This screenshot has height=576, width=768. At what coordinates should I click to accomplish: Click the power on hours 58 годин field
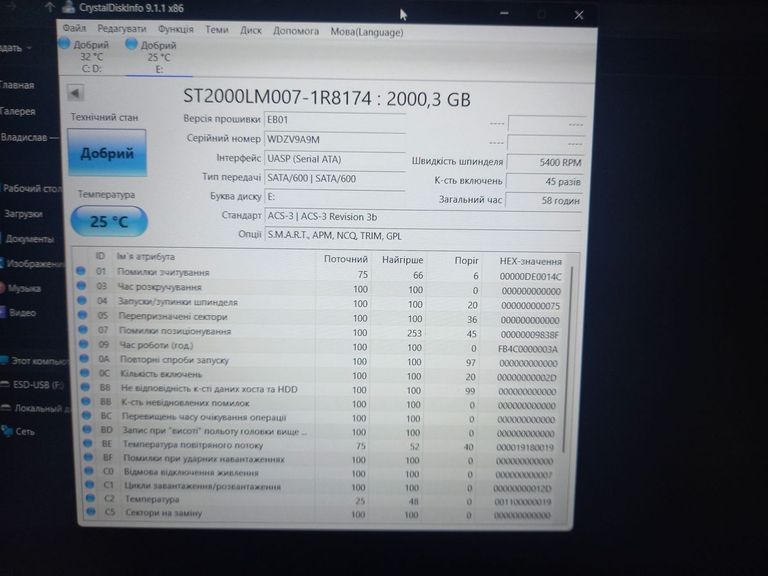point(544,200)
